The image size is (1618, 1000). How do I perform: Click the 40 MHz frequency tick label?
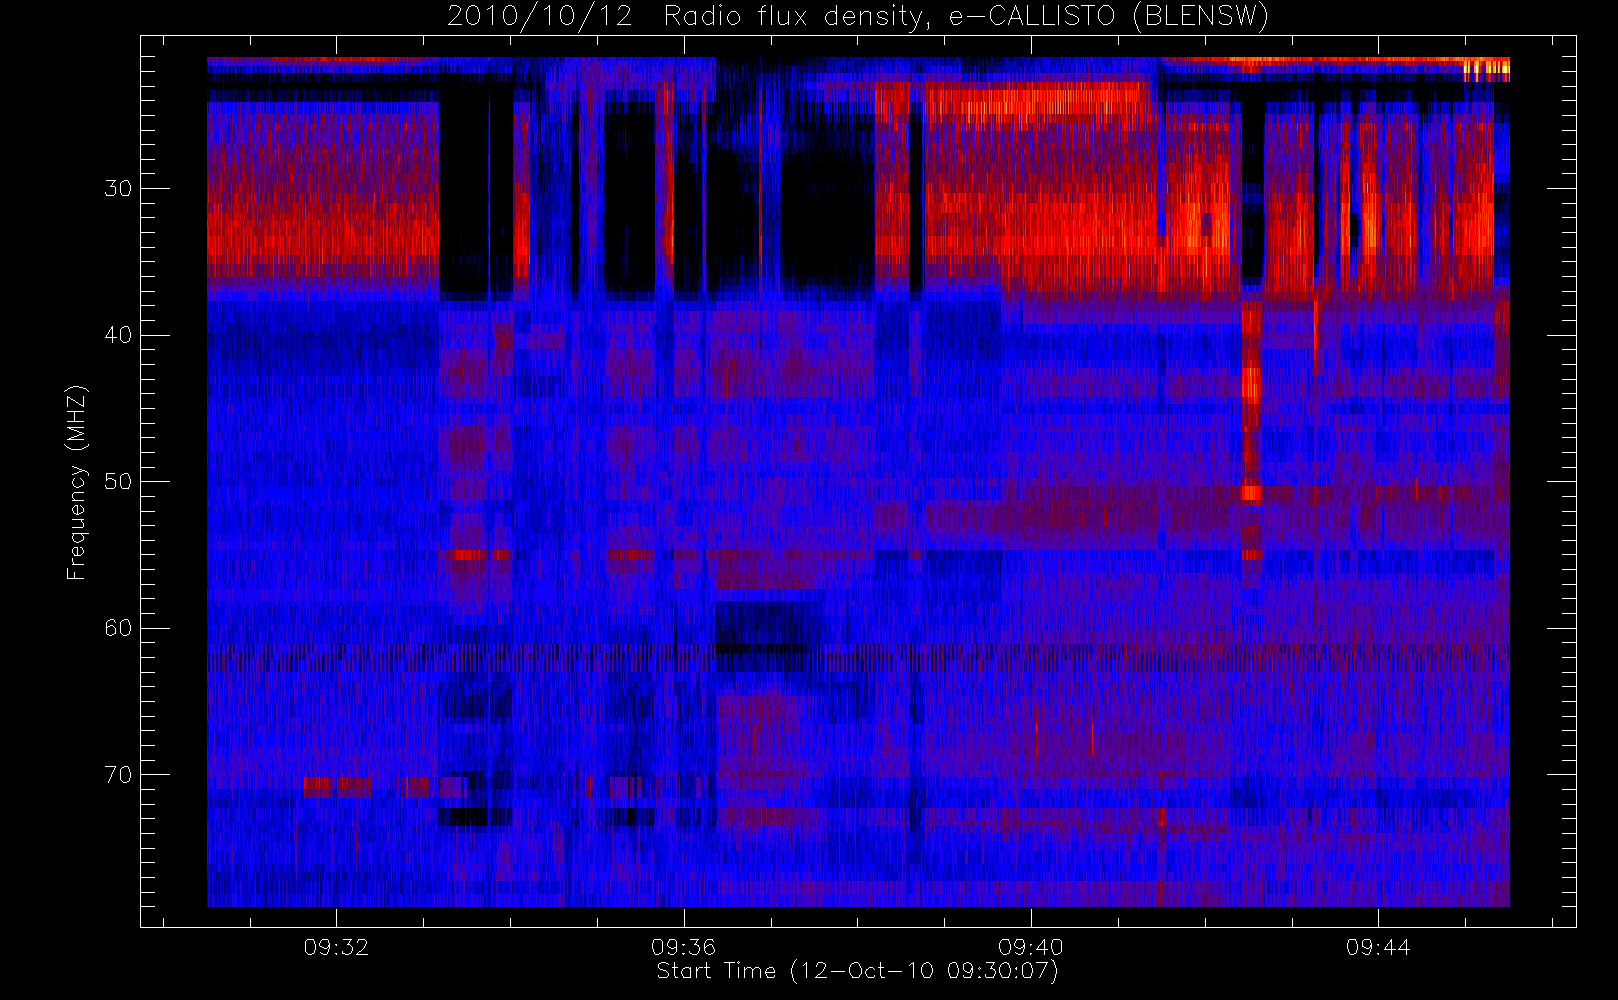click(x=118, y=335)
